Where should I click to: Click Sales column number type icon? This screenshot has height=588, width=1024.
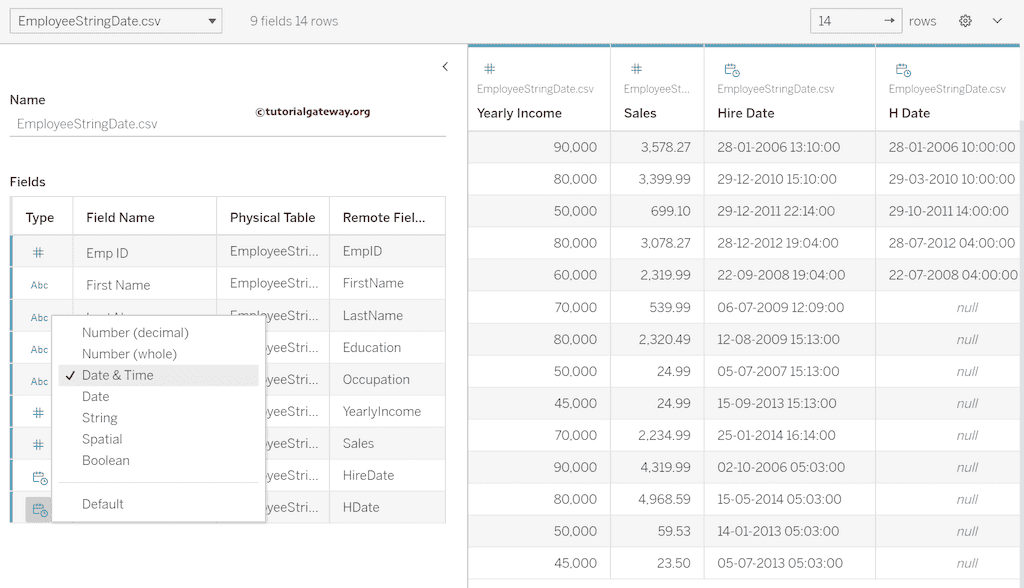(636, 69)
